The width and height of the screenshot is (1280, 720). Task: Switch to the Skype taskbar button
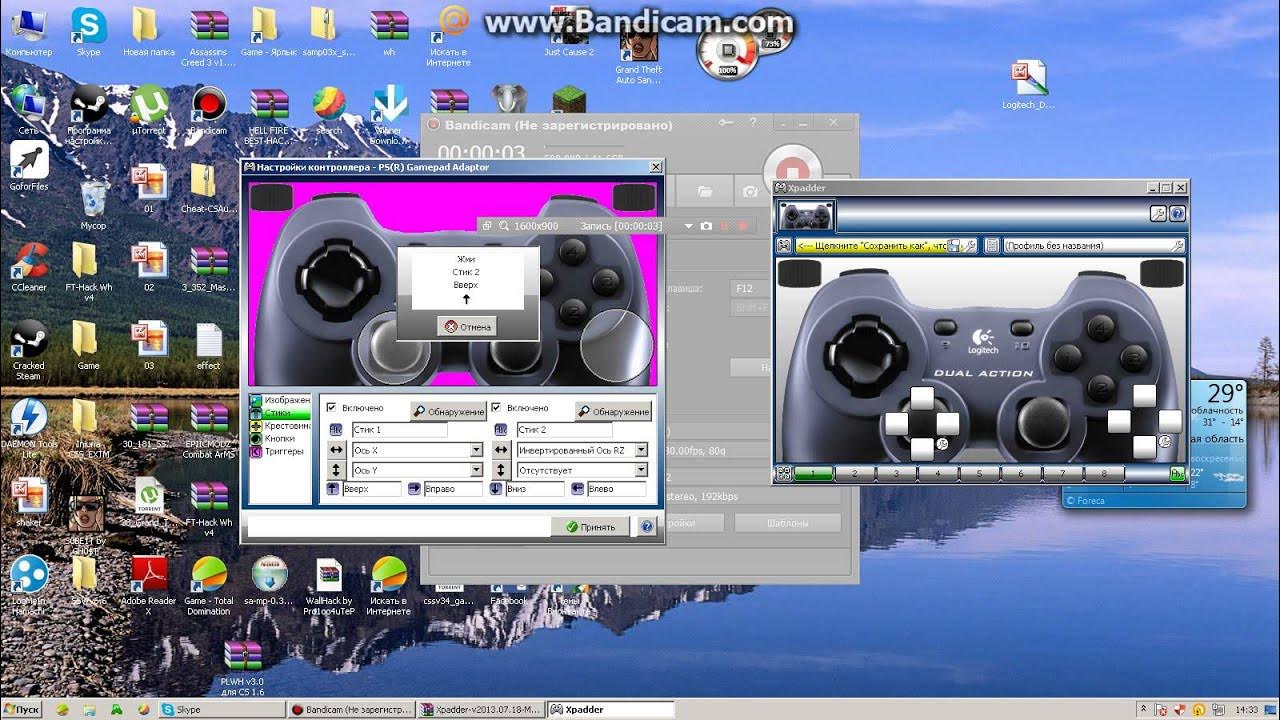(222, 709)
